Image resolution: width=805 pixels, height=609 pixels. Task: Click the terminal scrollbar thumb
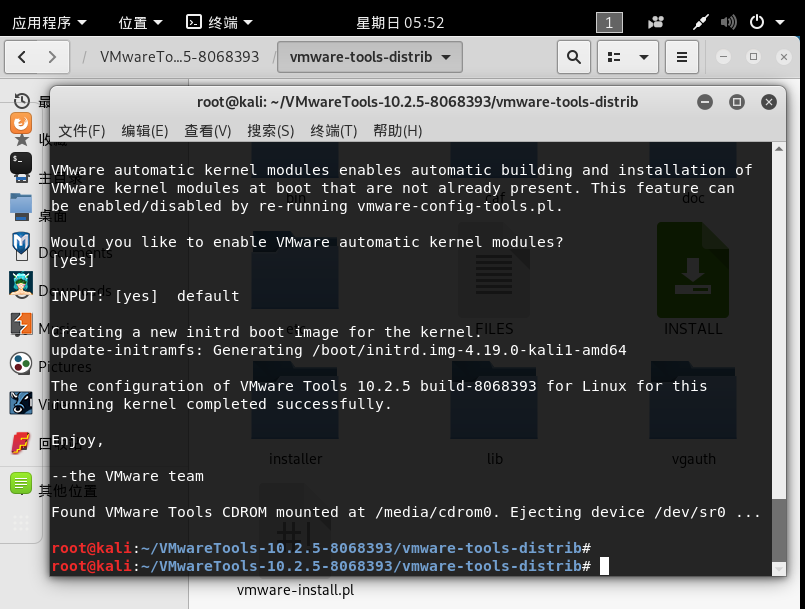tap(779, 530)
